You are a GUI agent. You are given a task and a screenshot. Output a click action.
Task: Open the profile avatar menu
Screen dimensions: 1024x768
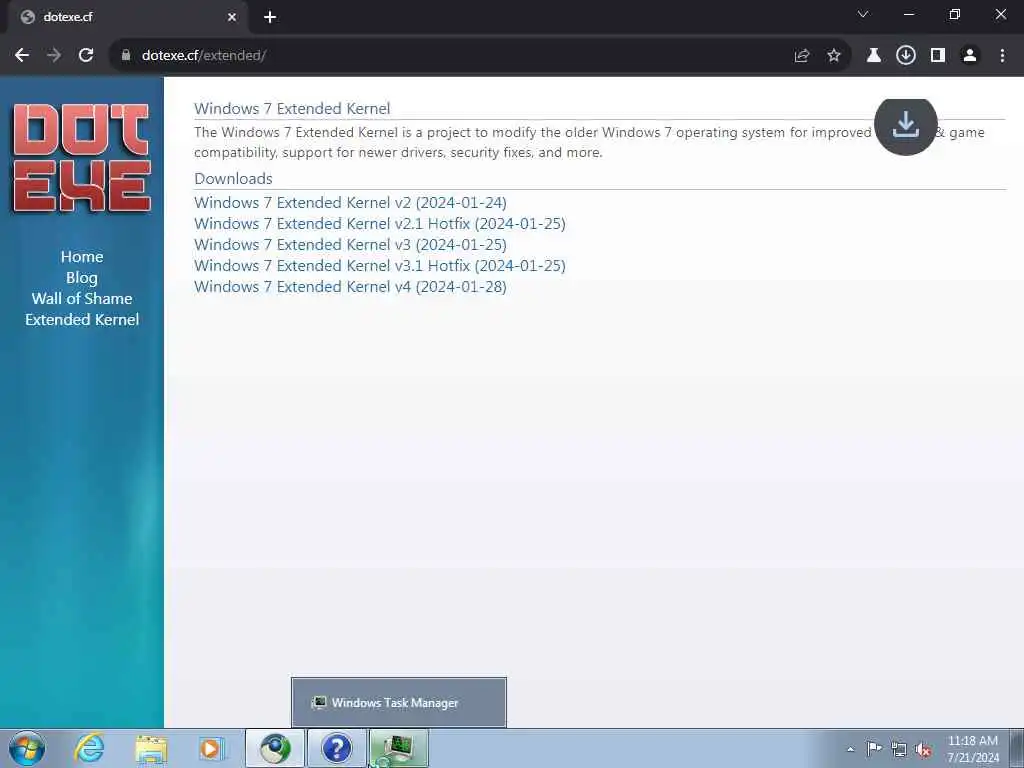[x=970, y=56]
